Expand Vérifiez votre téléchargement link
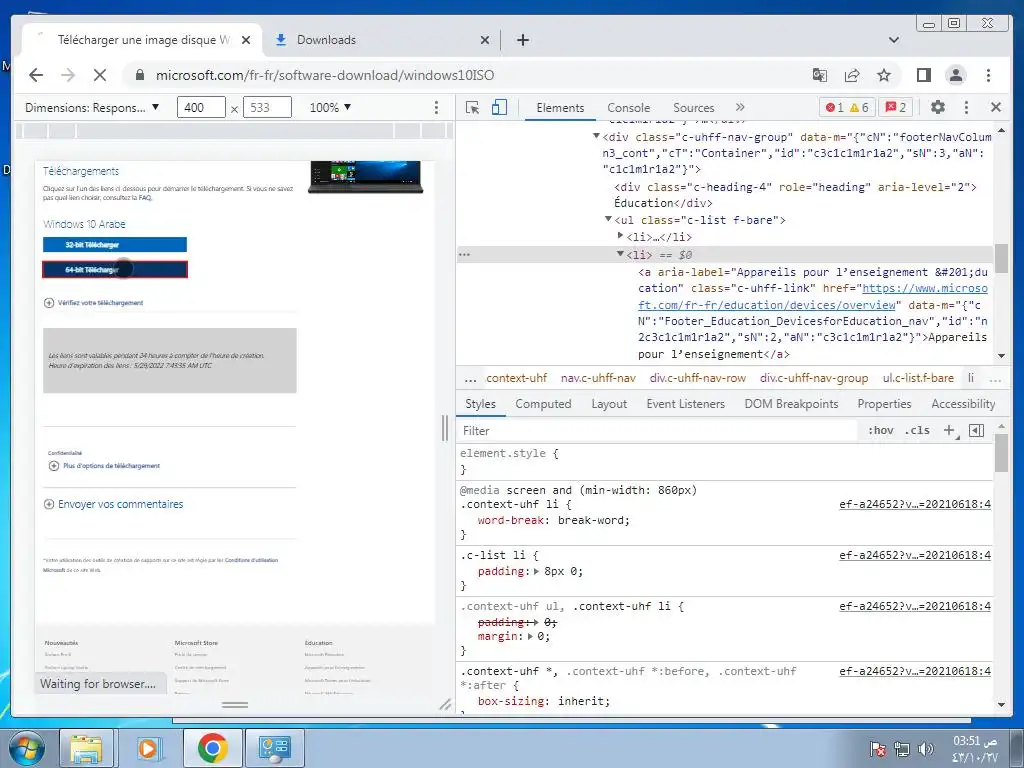This screenshot has width=1024, height=768. [93, 303]
